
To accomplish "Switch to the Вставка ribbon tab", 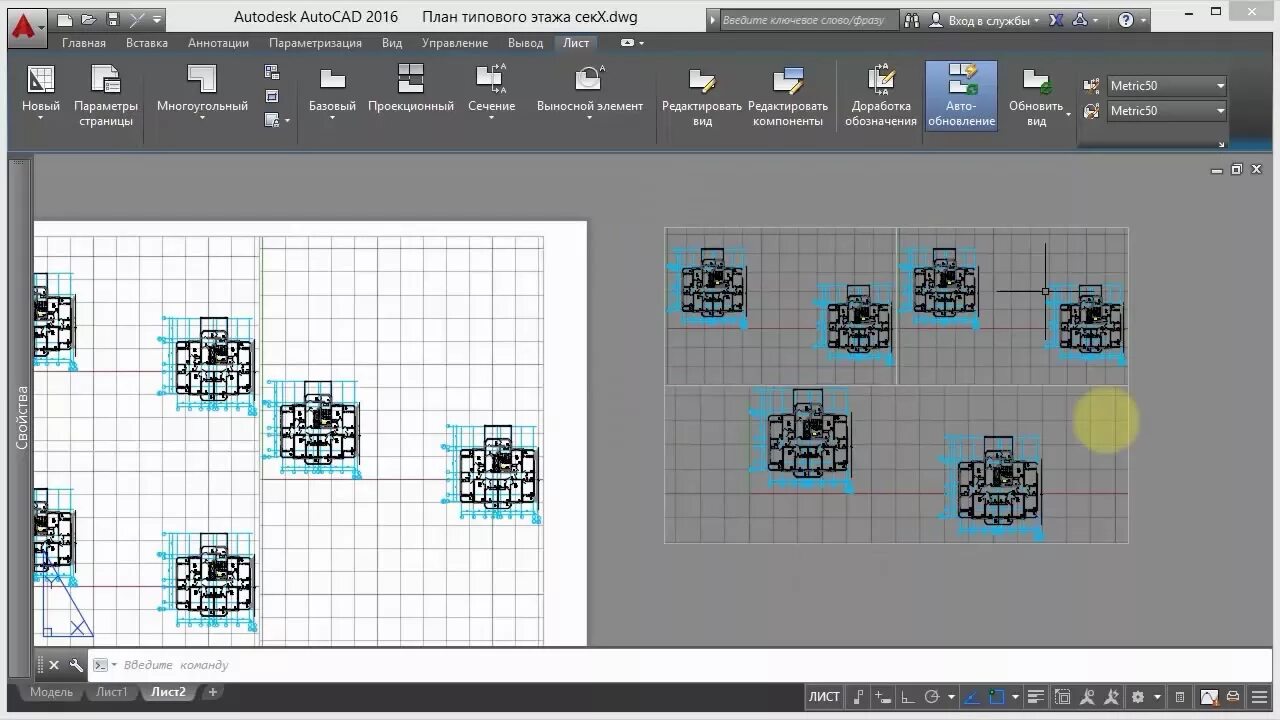I will tap(147, 43).
